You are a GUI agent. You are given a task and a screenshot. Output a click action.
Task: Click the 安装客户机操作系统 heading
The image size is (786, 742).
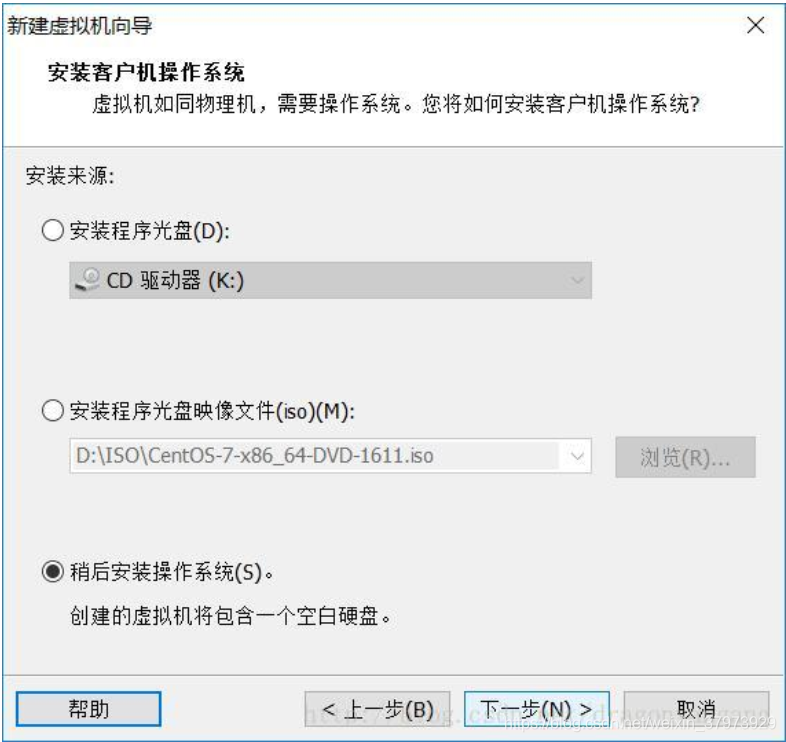[x=146, y=73]
